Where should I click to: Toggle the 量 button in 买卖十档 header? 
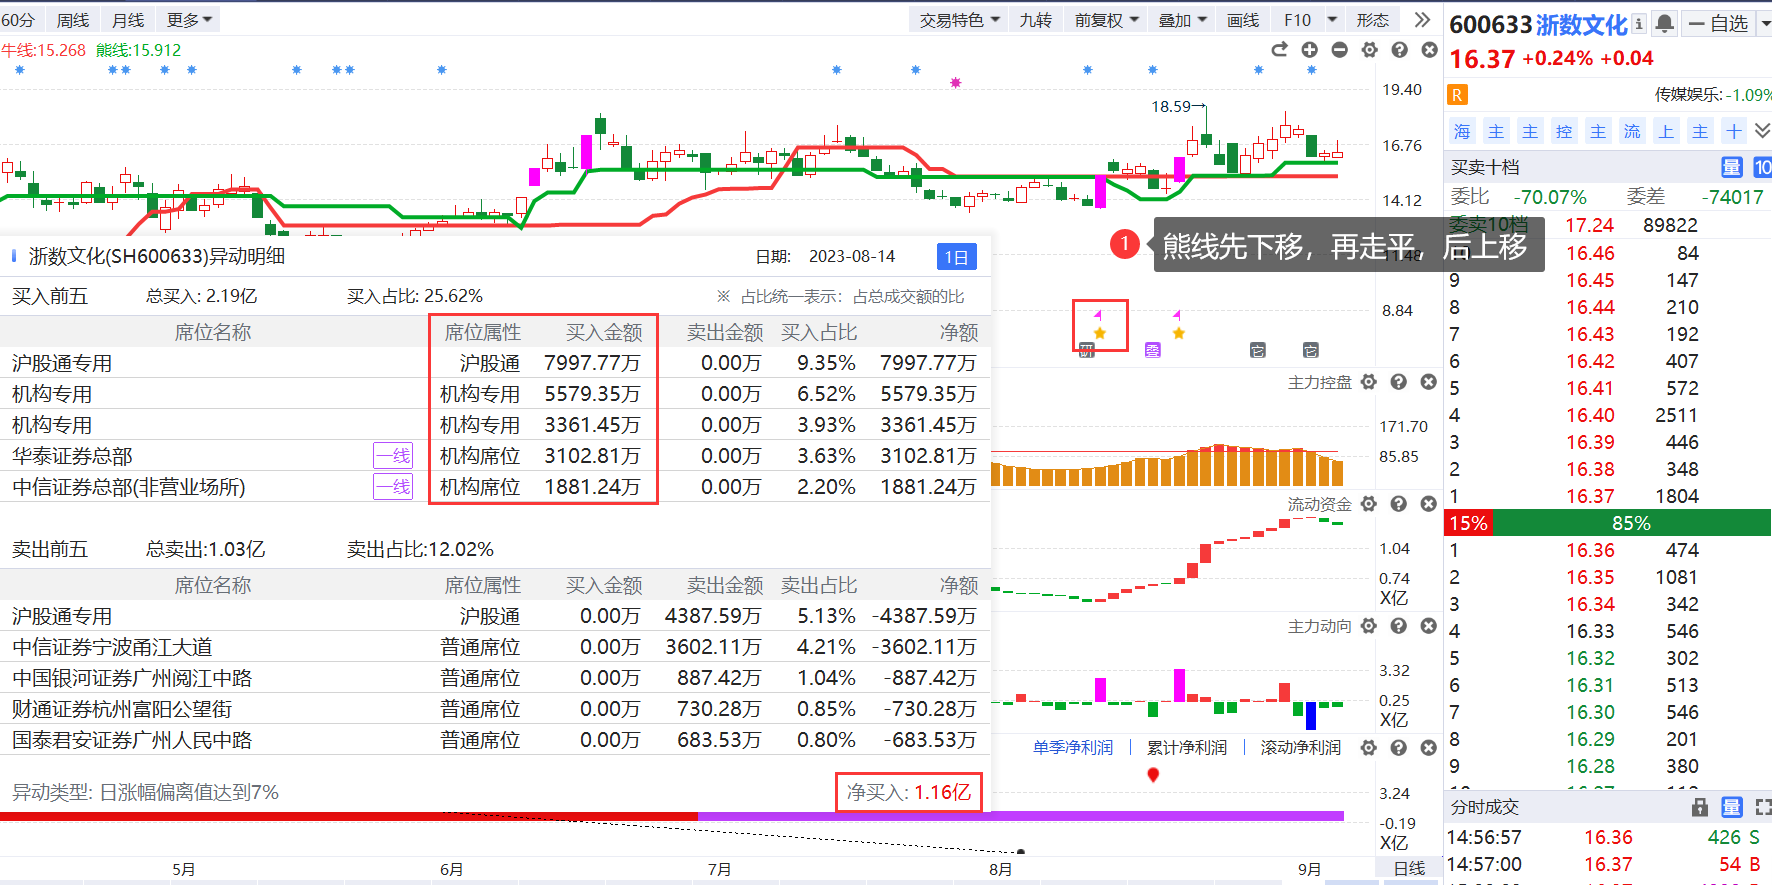point(1732,167)
